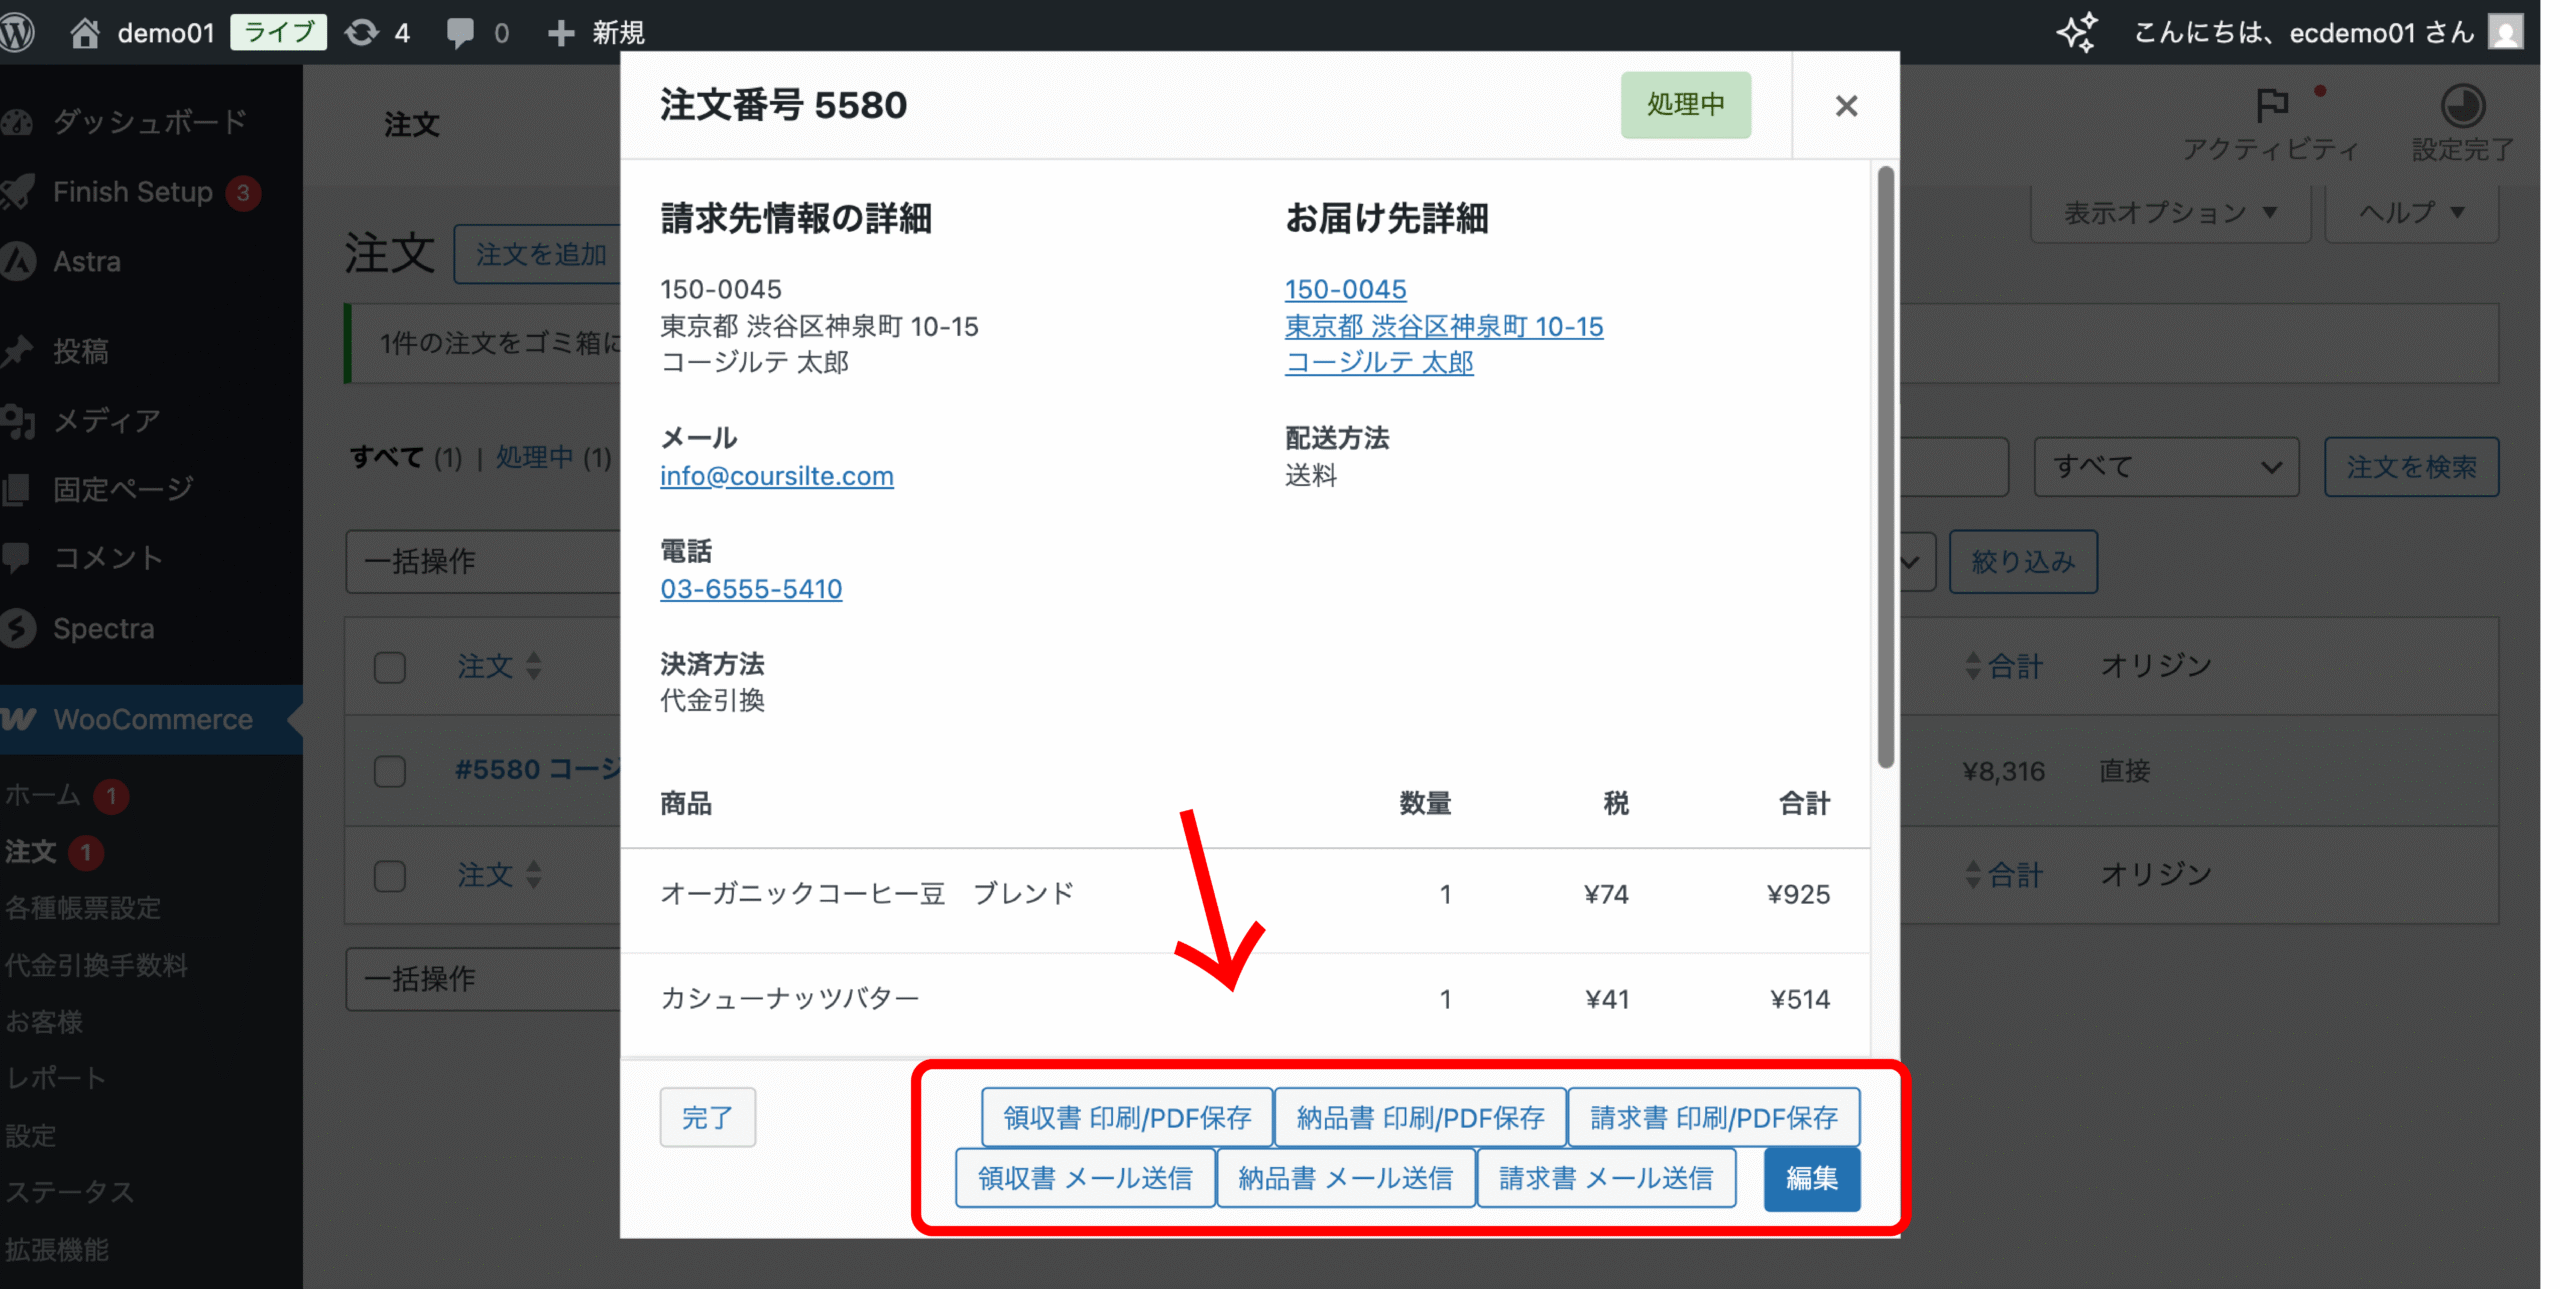
Task: Open the すべて filter dropdown
Action: point(2166,466)
